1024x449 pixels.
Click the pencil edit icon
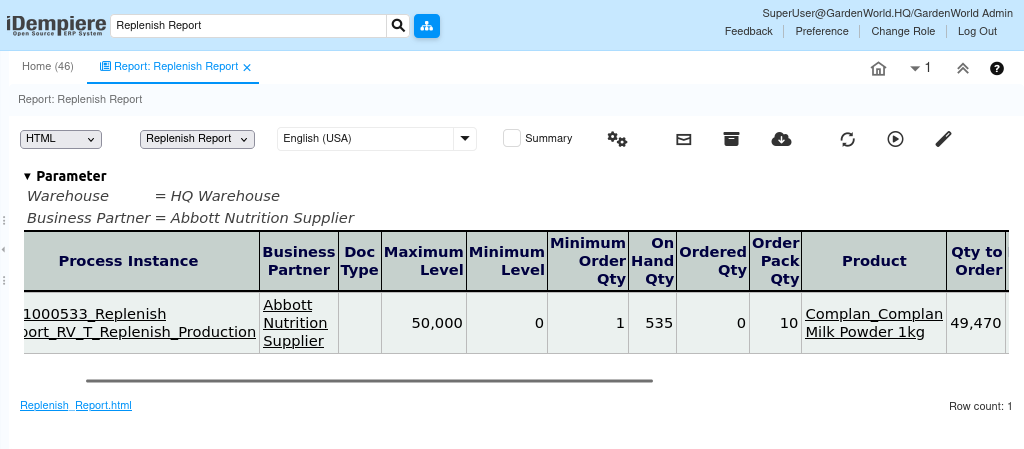click(x=943, y=139)
